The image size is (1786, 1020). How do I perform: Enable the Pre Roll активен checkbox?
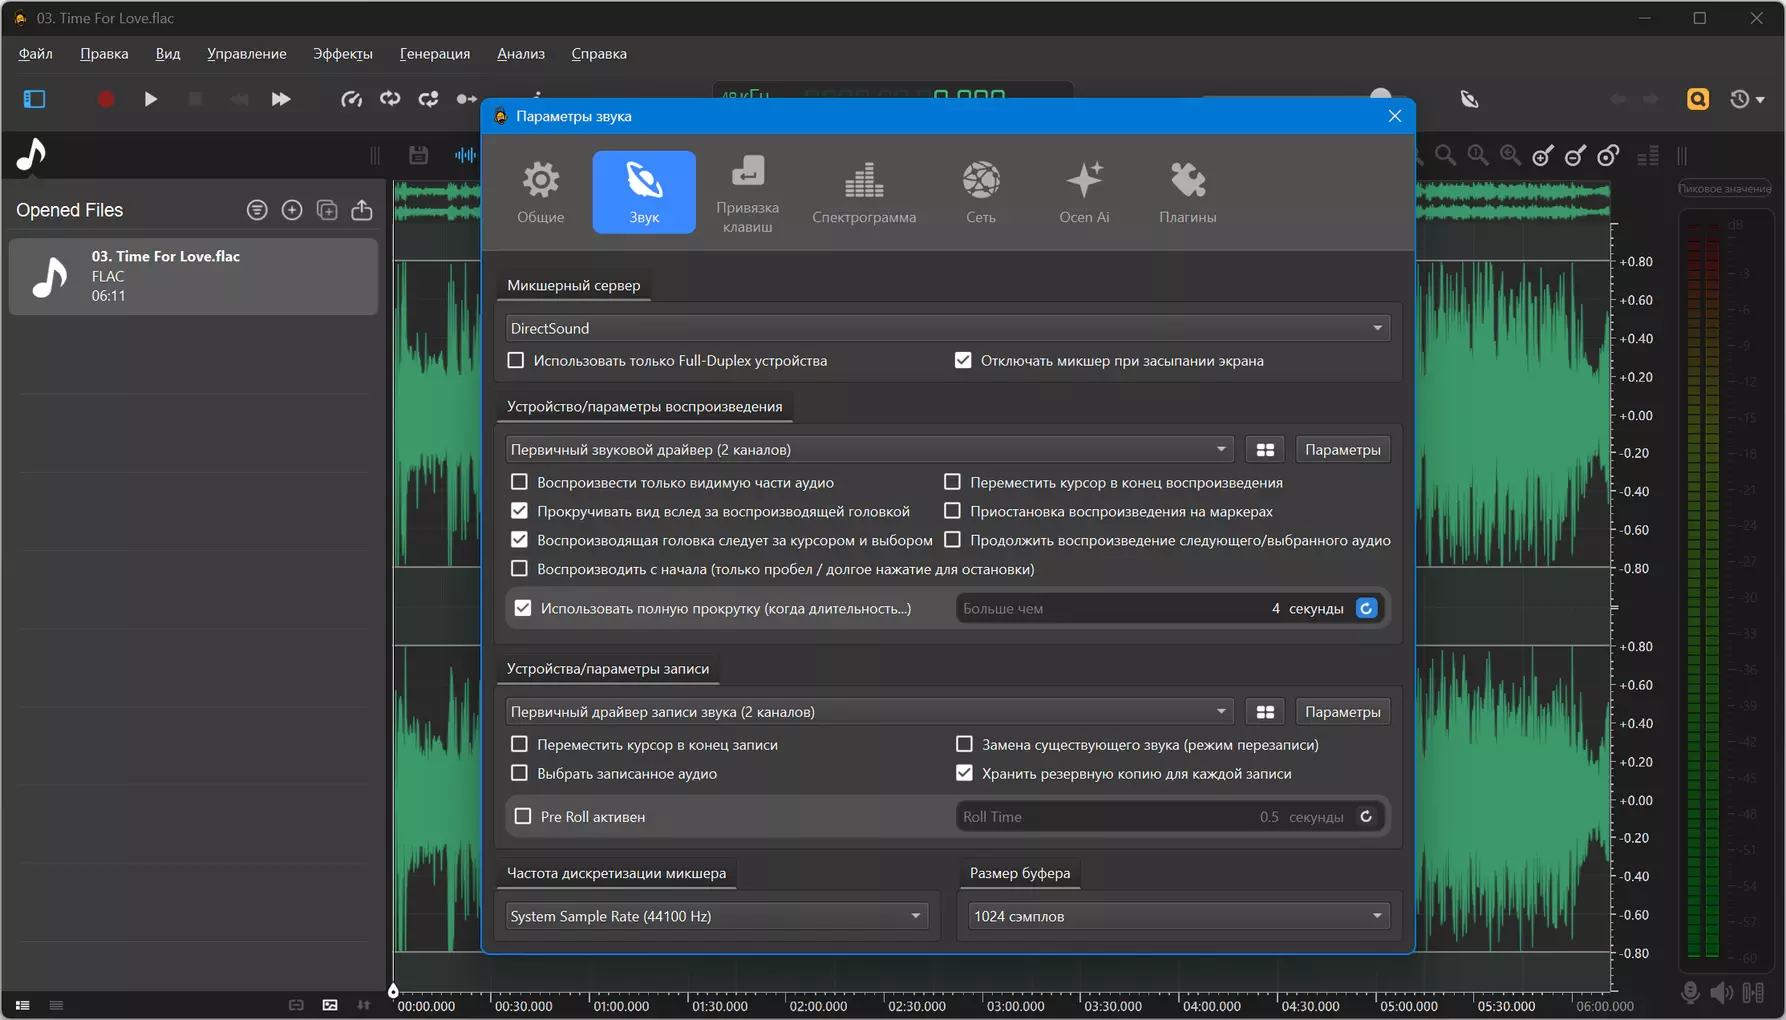(x=523, y=817)
